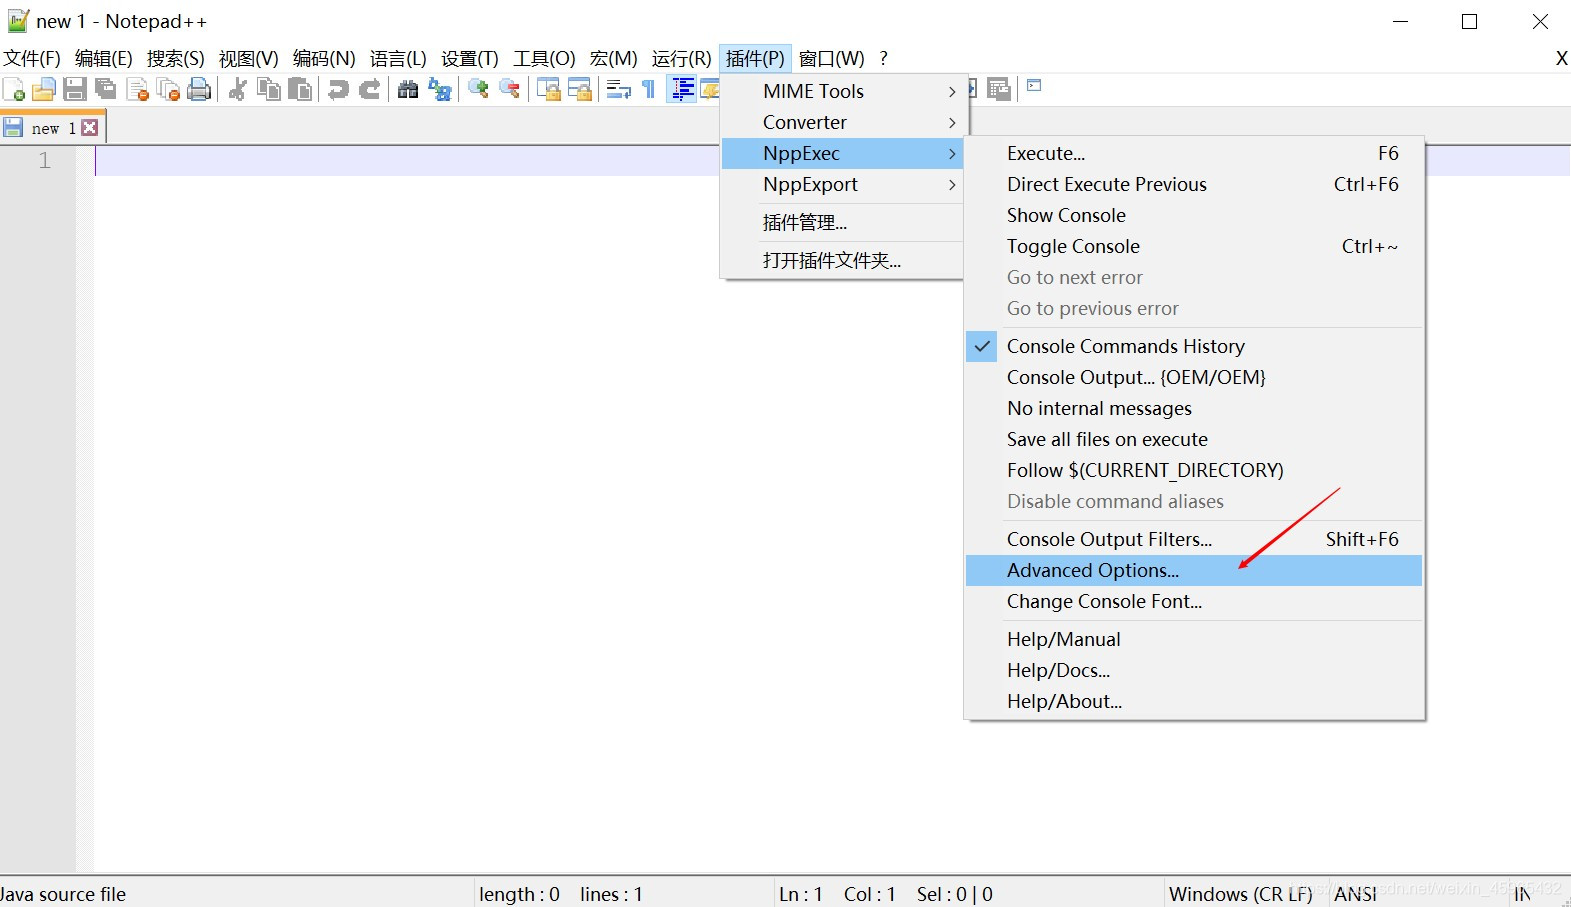This screenshot has height=907, width=1571.
Task: Click the Copy toolbar icon
Action: tap(268, 89)
